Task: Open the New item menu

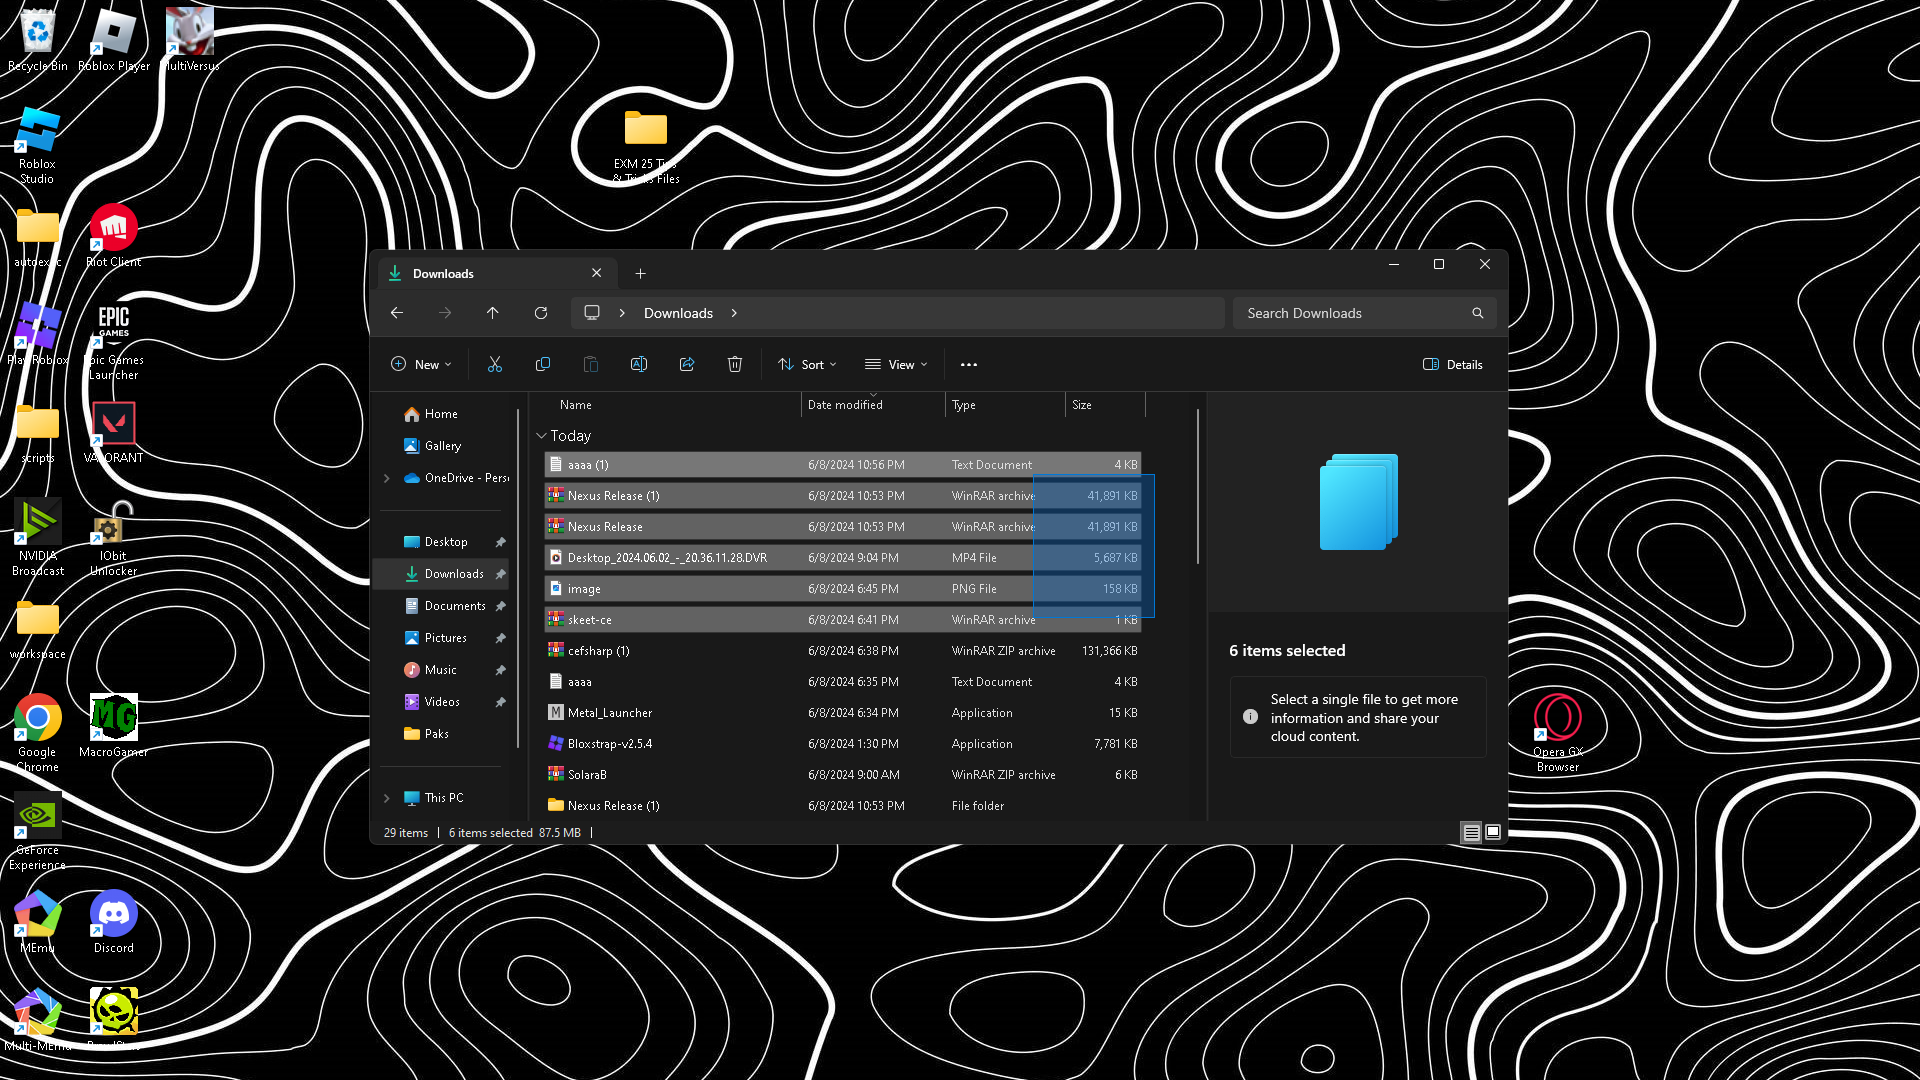Action: coord(421,364)
